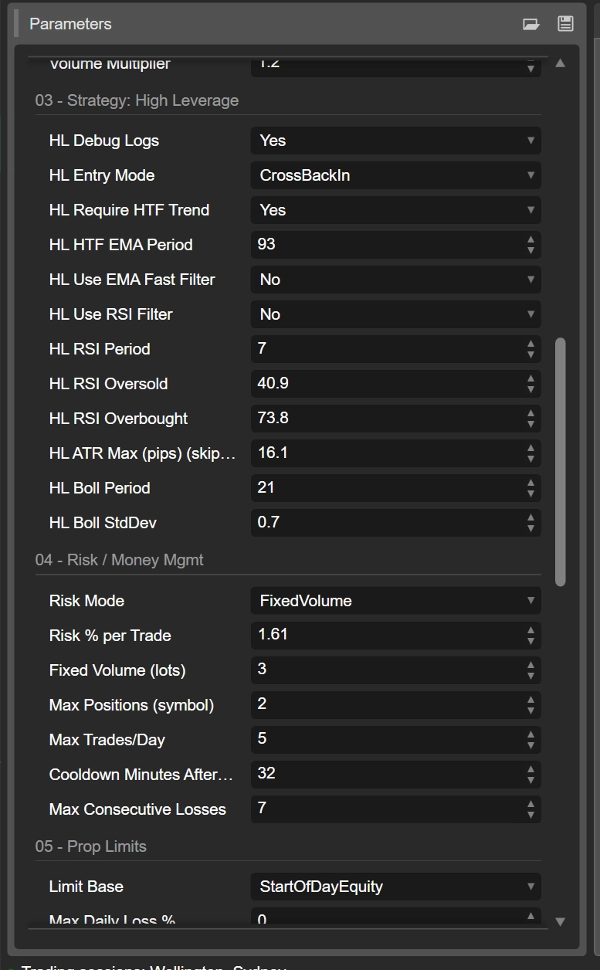Increase HL HTF EMA Period with up arrow
This screenshot has height=970, width=600.
pyautogui.click(x=531, y=239)
